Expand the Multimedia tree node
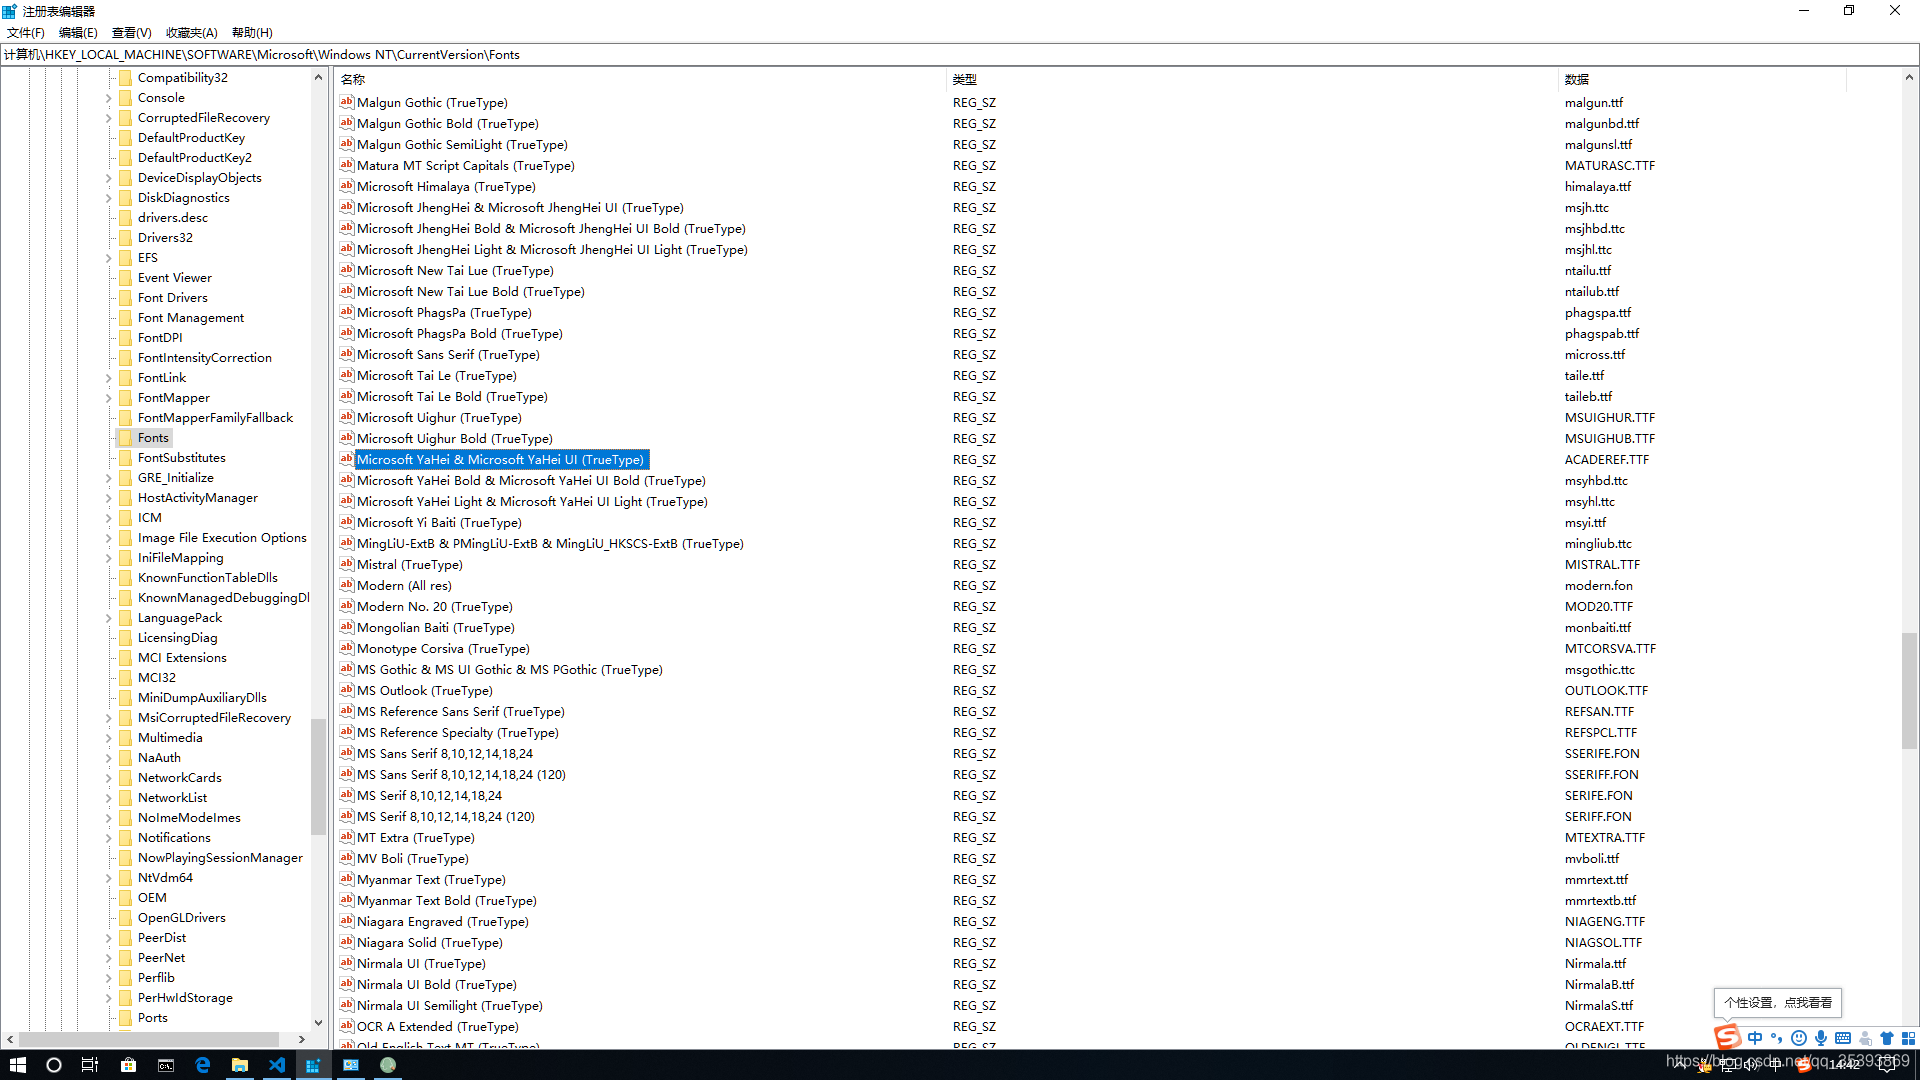Image resolution: width=1920 pixels, height=1080 pixels. pyautogui.click(x=108, y=738)
